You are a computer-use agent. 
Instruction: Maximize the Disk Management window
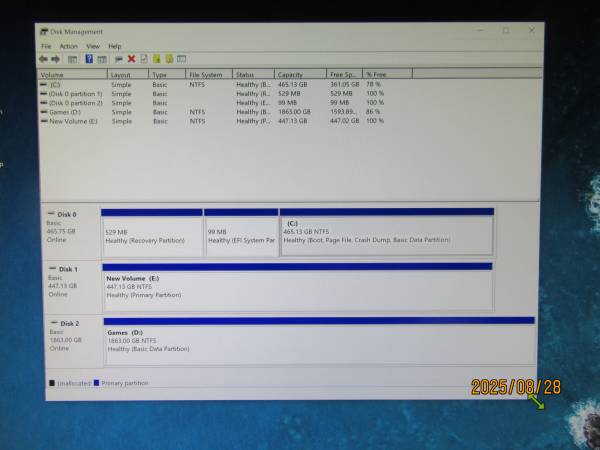pyautogui.click(x=506, y=31)
